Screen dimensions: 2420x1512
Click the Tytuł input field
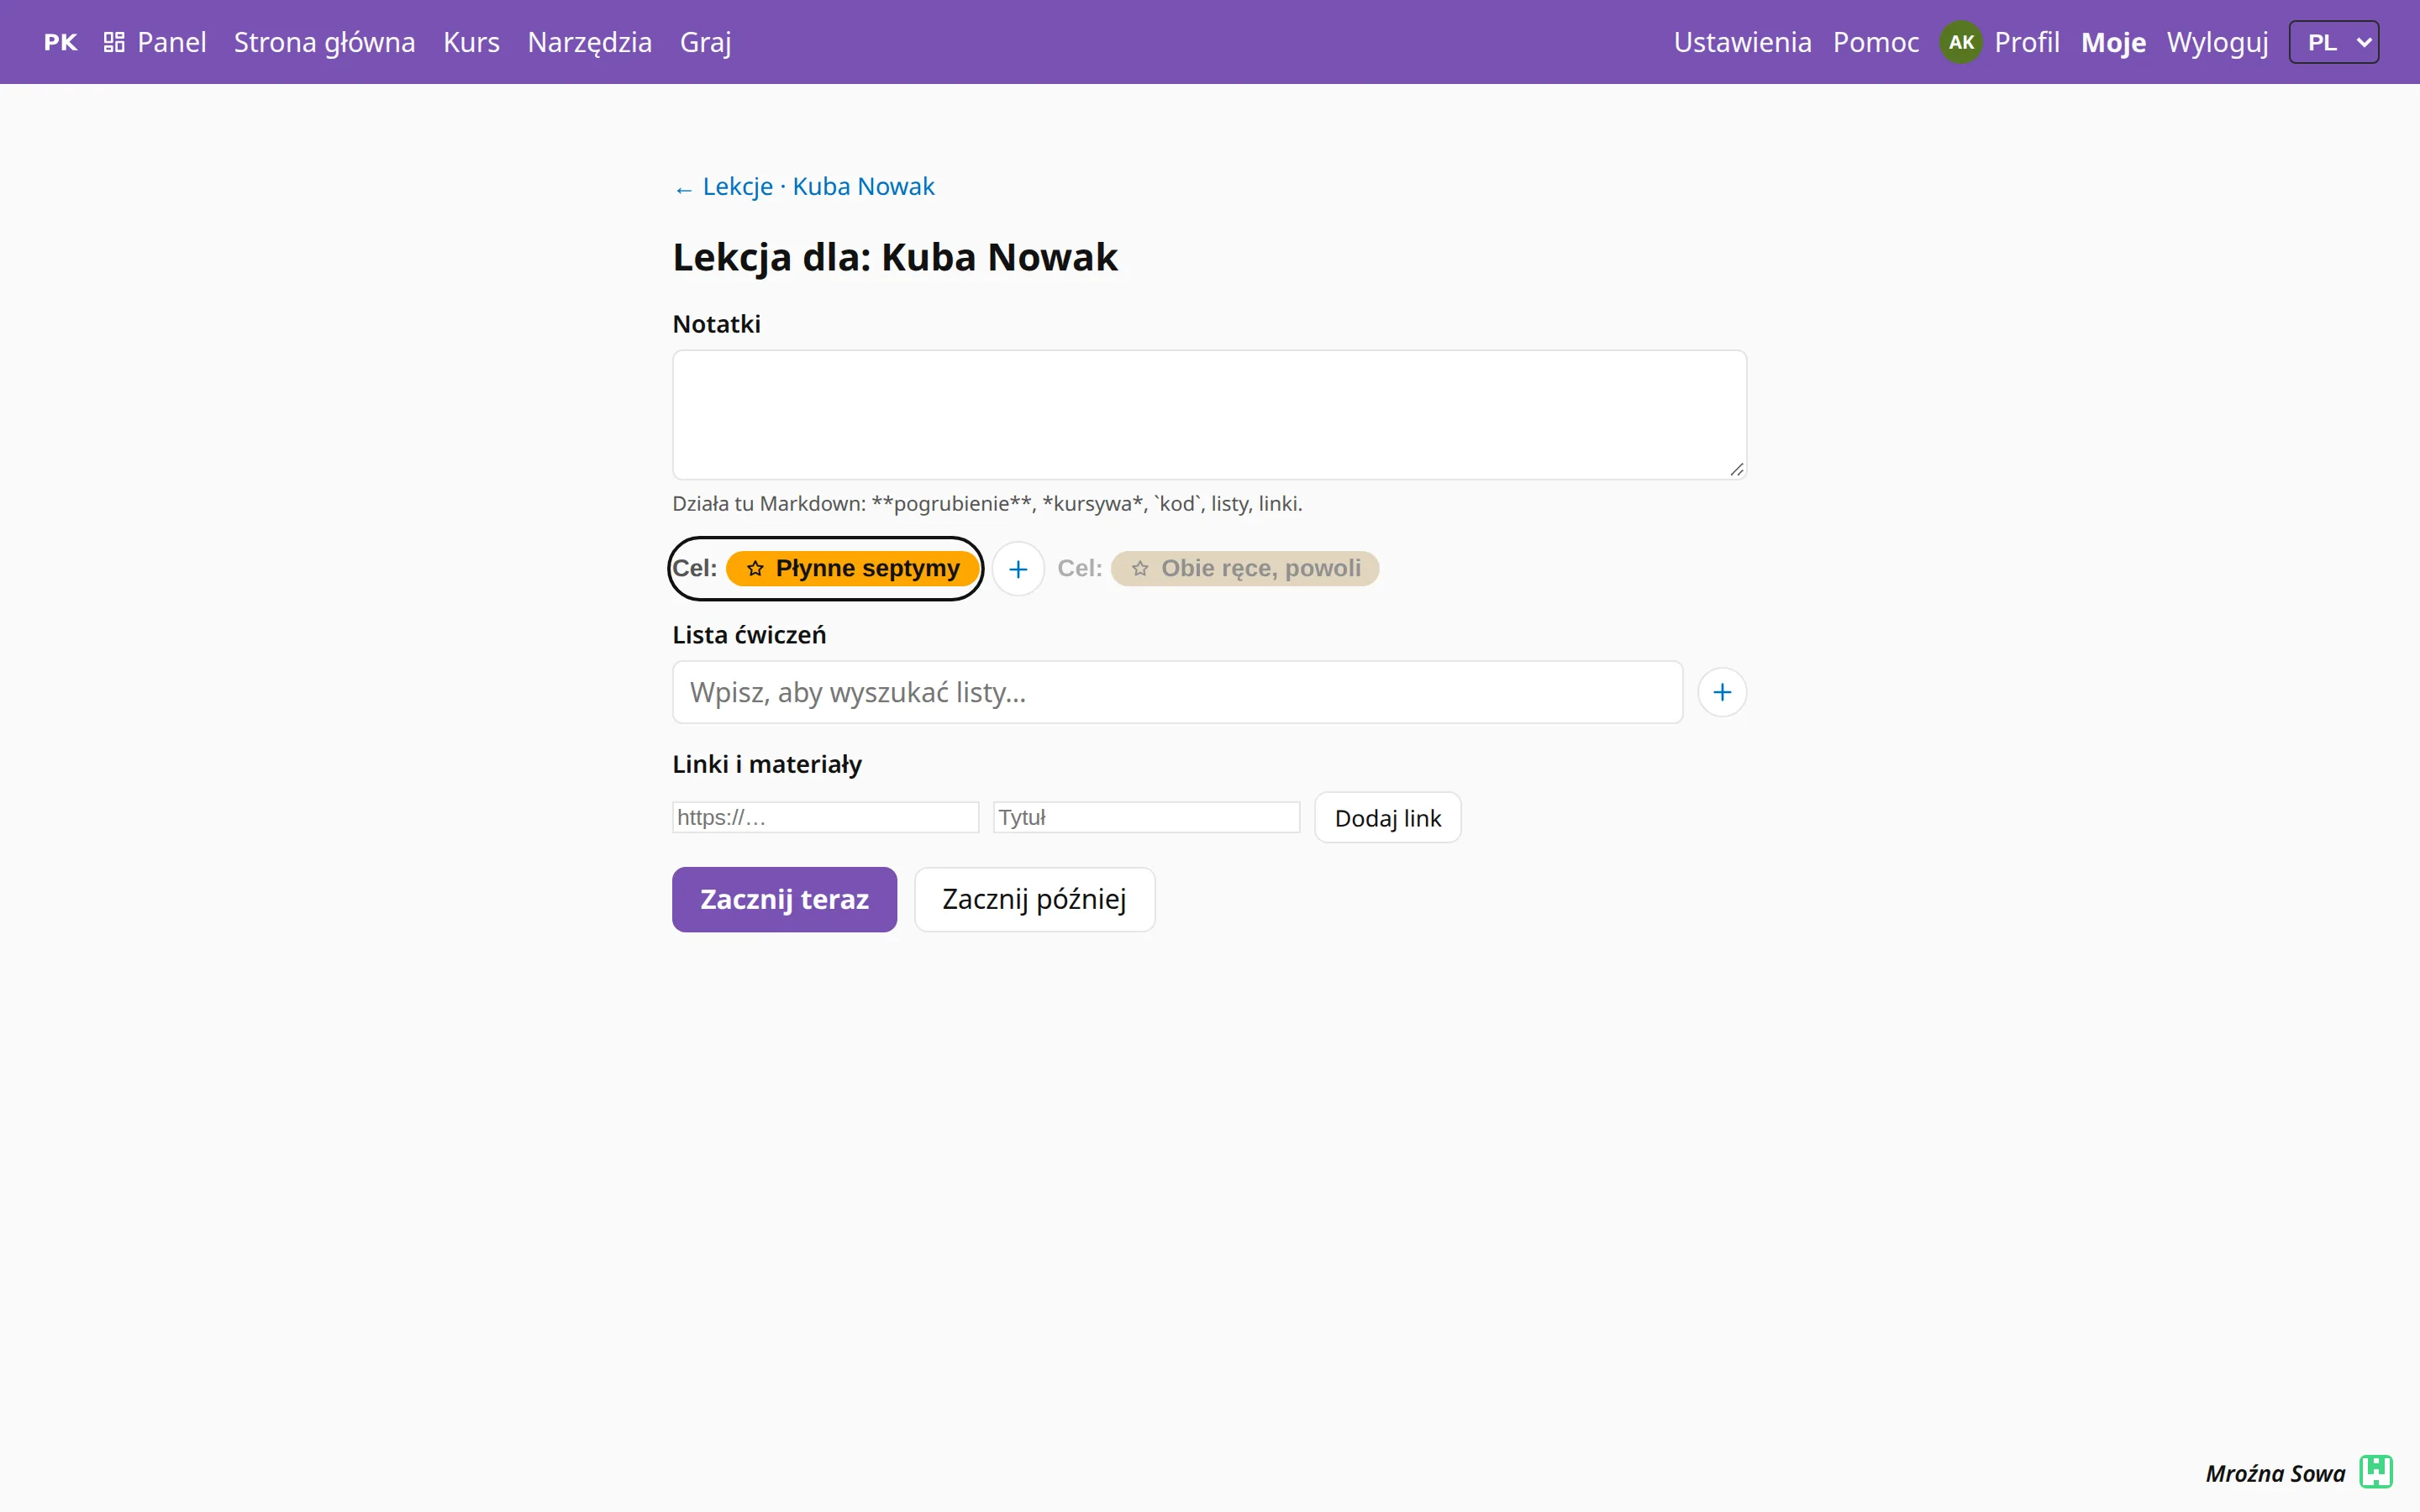click(x=1146, y=817)
